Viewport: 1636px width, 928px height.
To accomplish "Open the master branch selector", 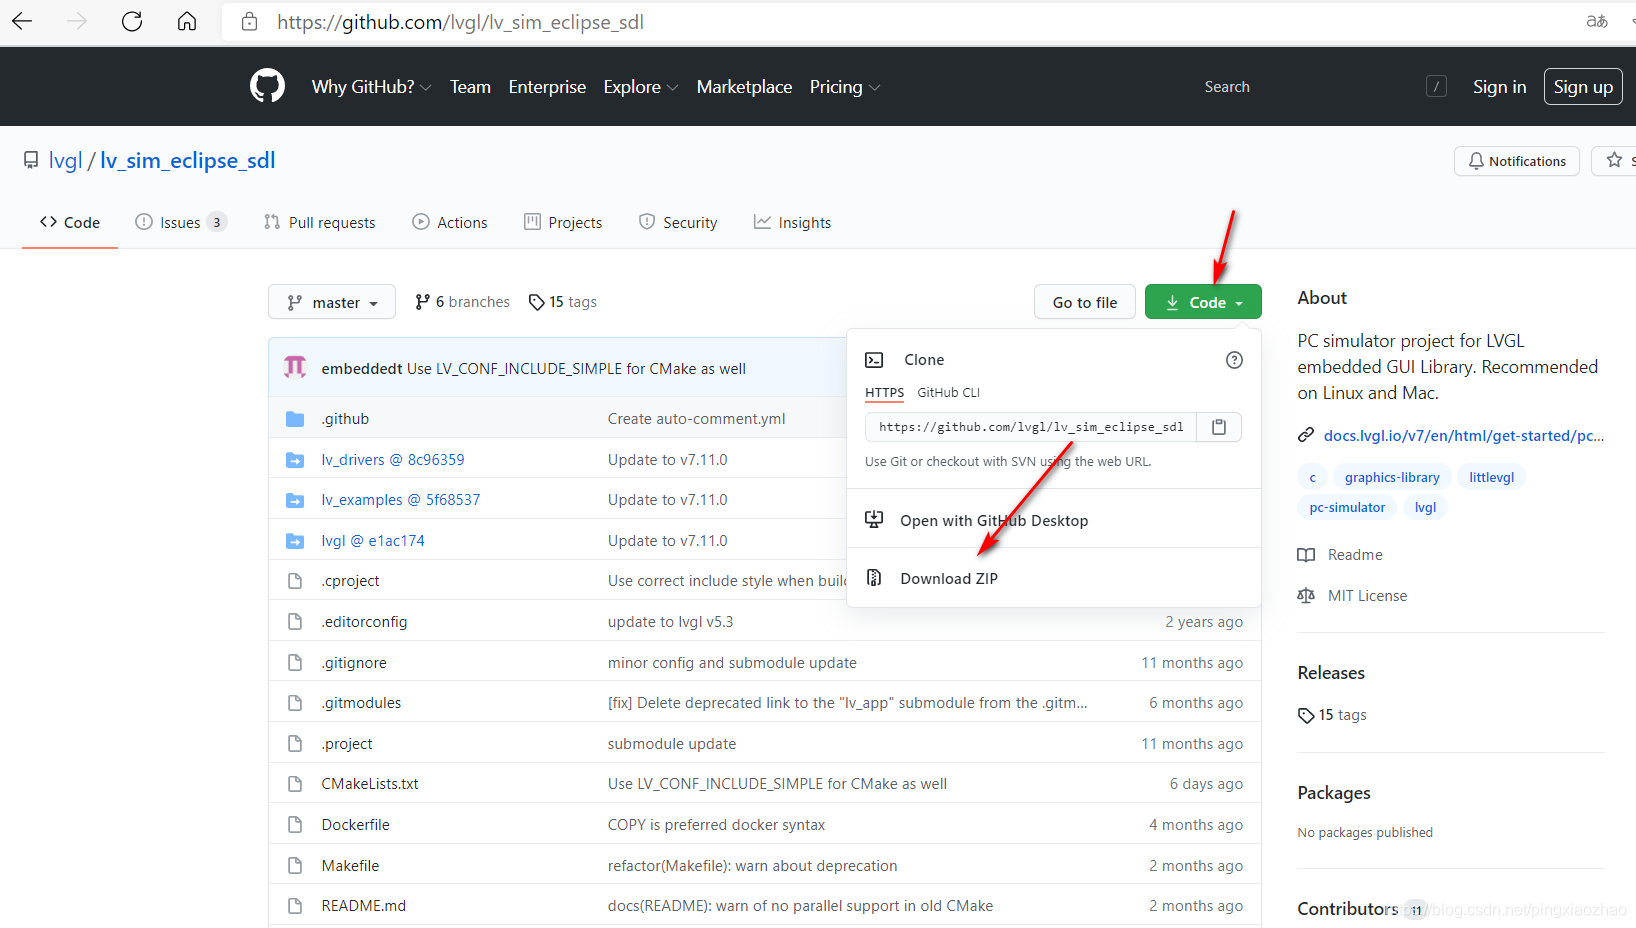I will (x=332, y=302).
